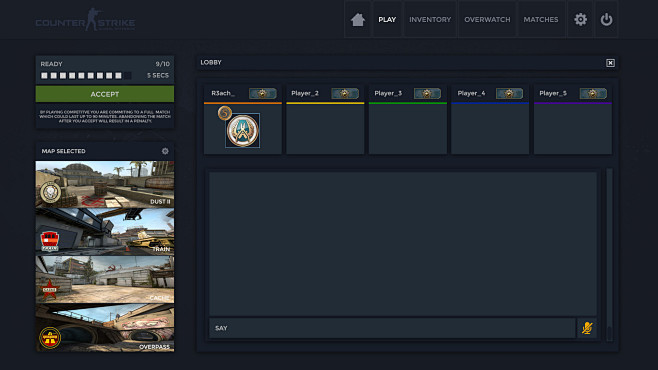Click the 9/10 ready count
This screenshot has height=370, width=658.
162,64
